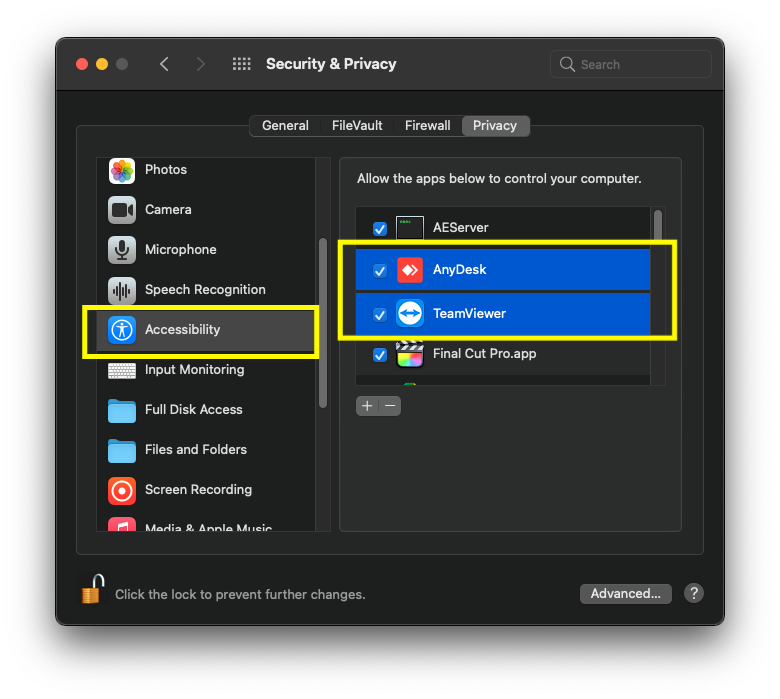Open the Firewall tab
780x699 pixels.
427,126
